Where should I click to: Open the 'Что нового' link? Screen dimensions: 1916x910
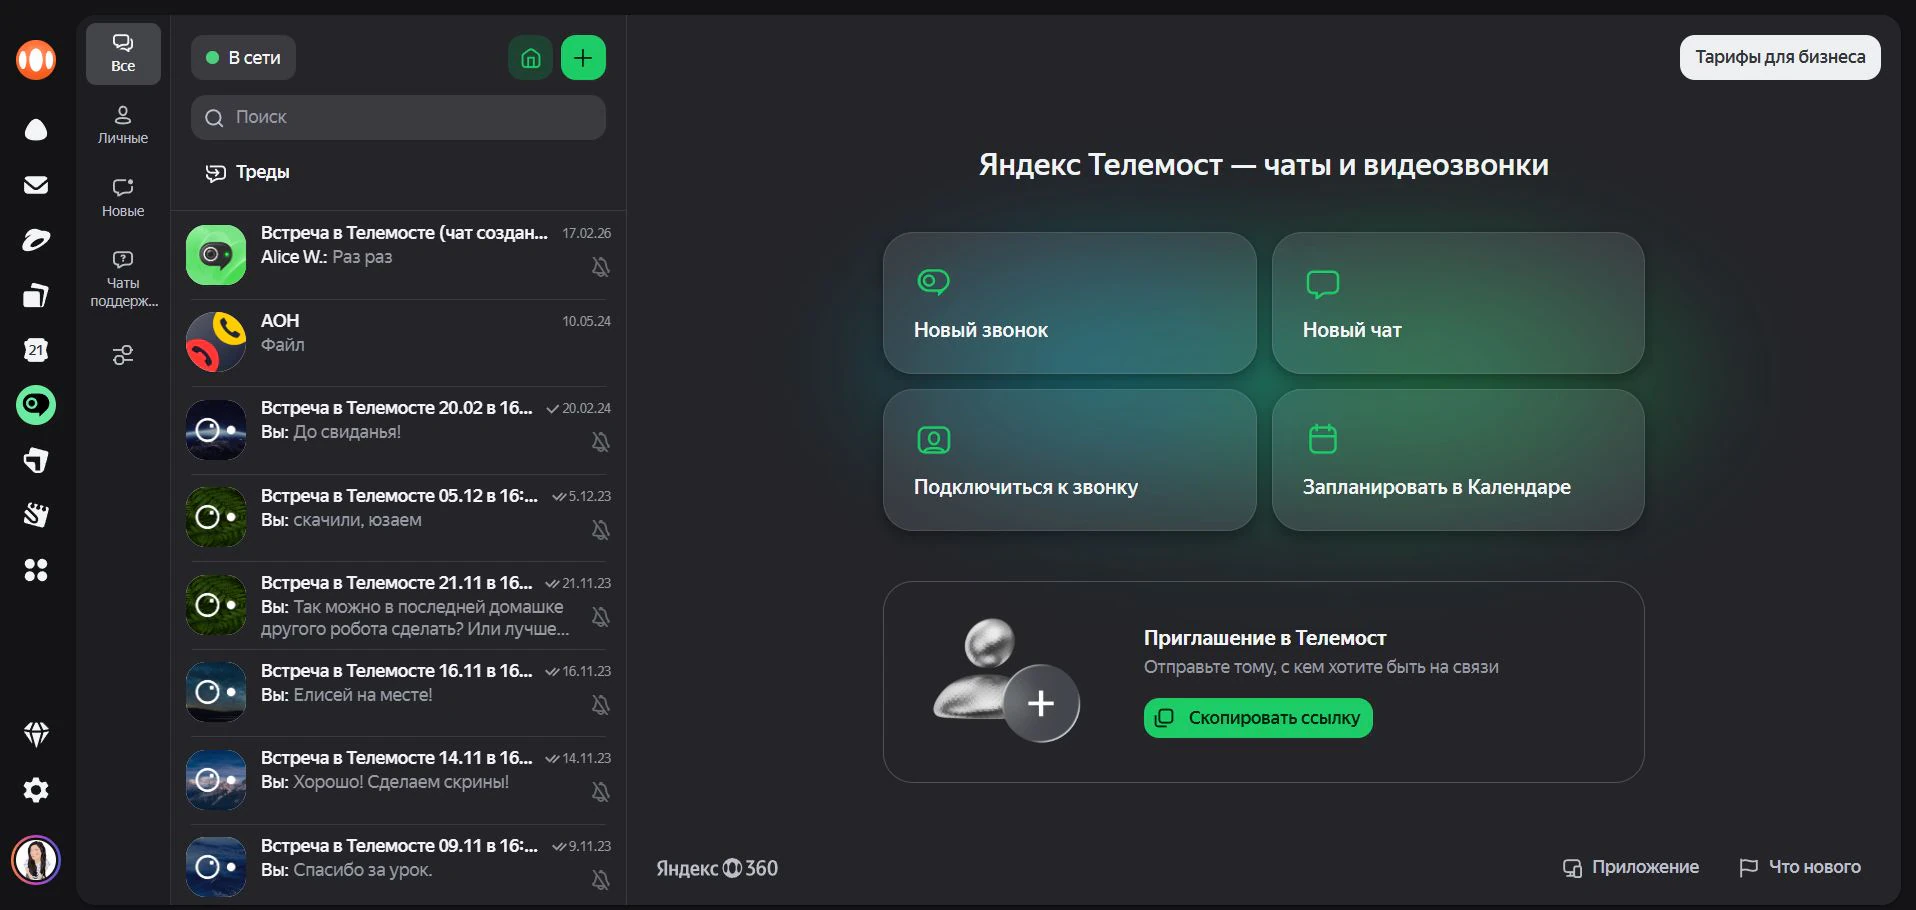[x=1800, y=867]
